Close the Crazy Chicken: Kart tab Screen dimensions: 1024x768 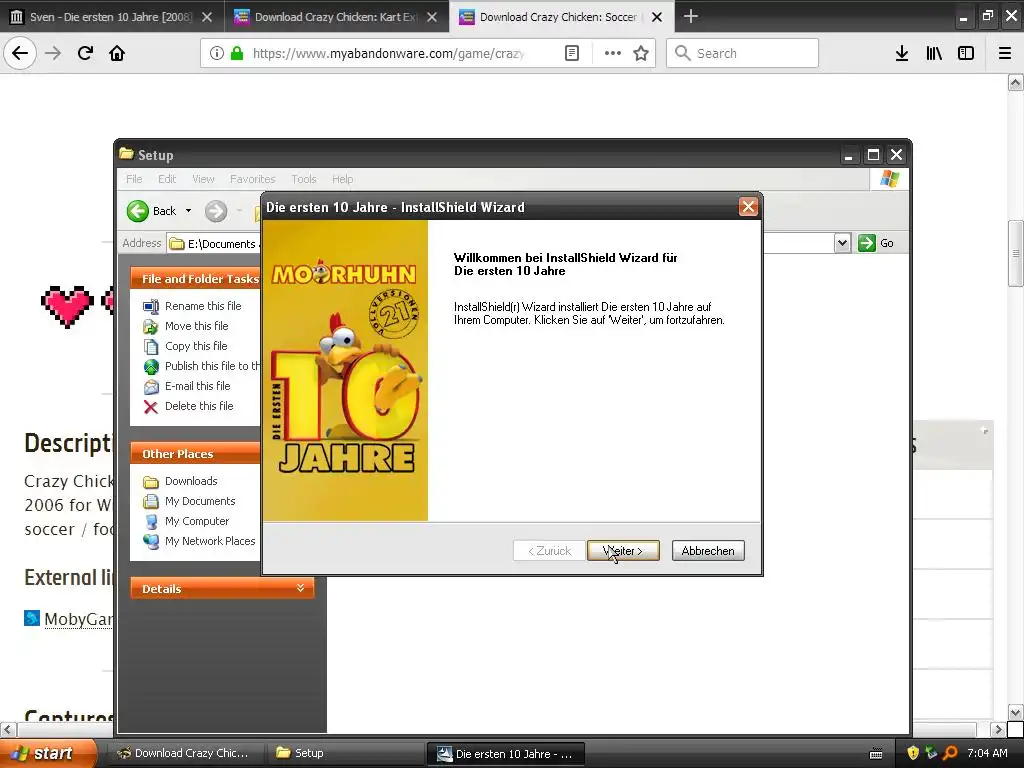432,17
